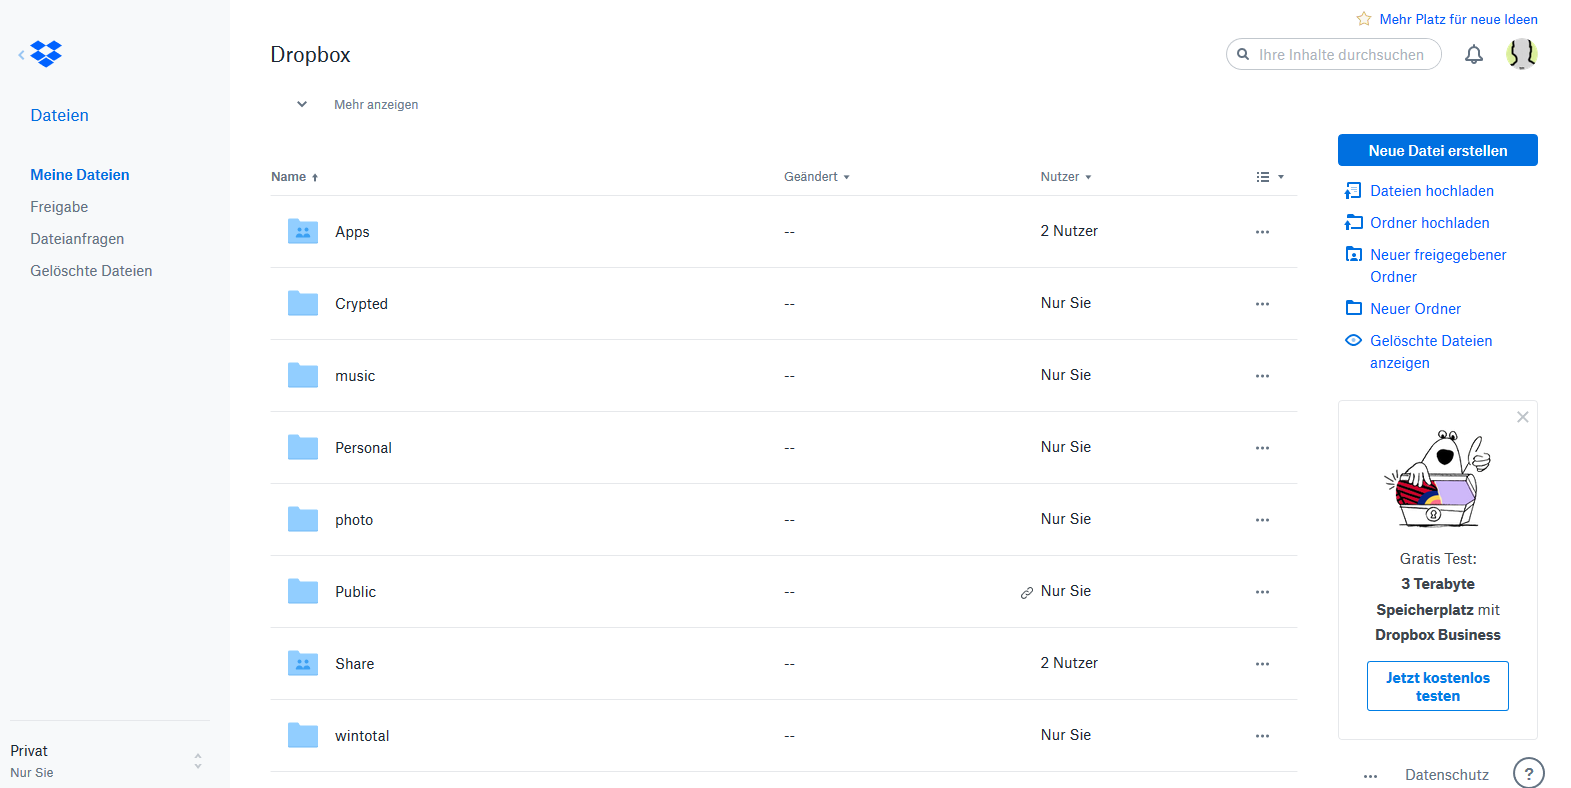
Task: Open the shared Apps folder icon
Action: [303, 232]
